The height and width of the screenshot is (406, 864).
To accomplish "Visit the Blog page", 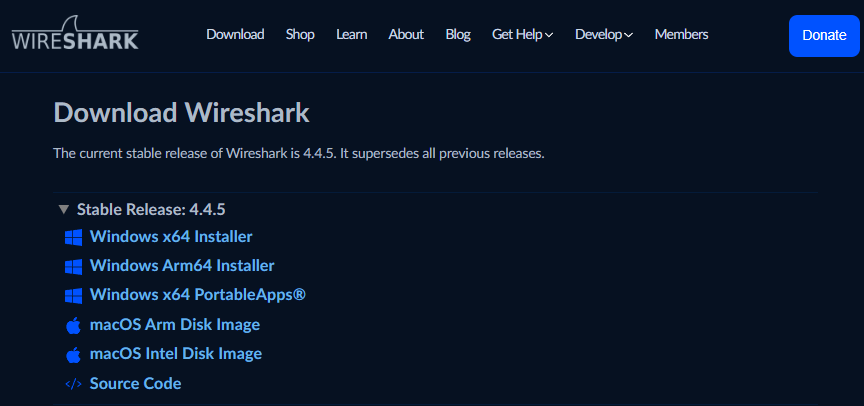I will coord(458,35).
